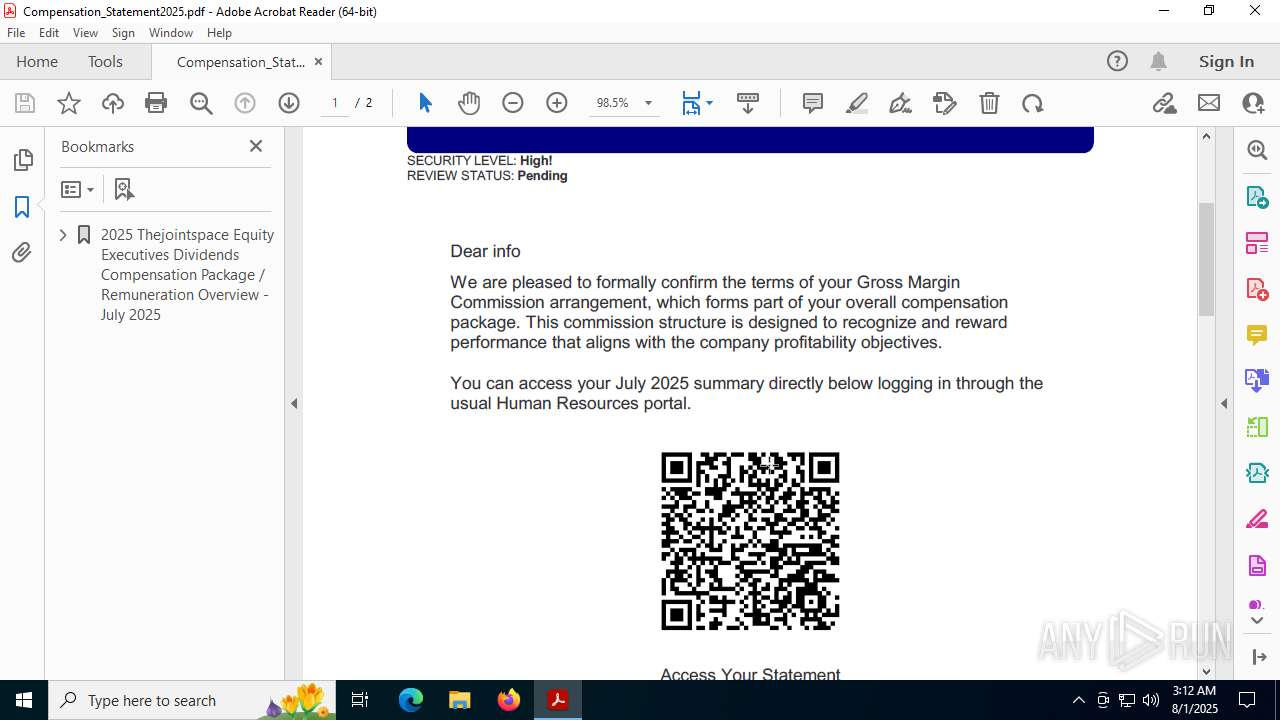The image size is (1280, 720).
Task: Open the File menu
Action: tap(16, 33)
